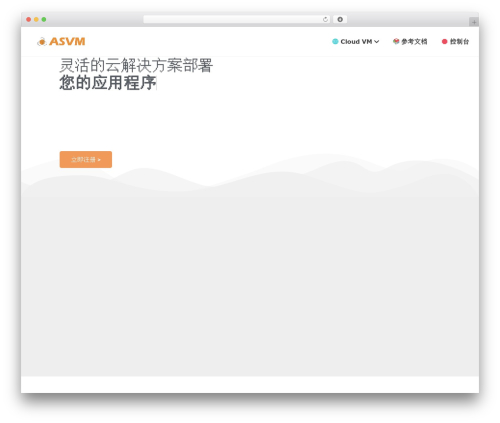Focus the browser address bar
Screen dimensions: 500x423
[237, 19]
